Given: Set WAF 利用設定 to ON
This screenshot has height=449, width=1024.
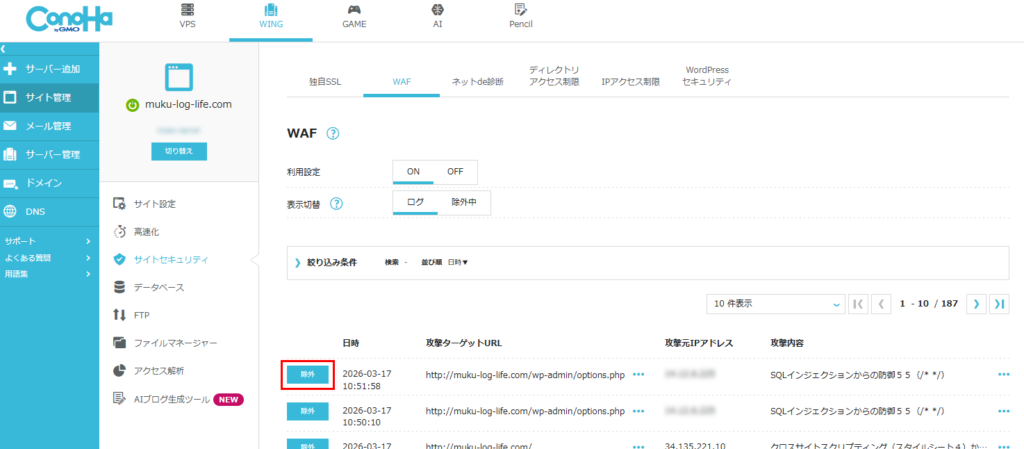Looking at the screenshot, I should pyautogui.click(x=413, y=172).
